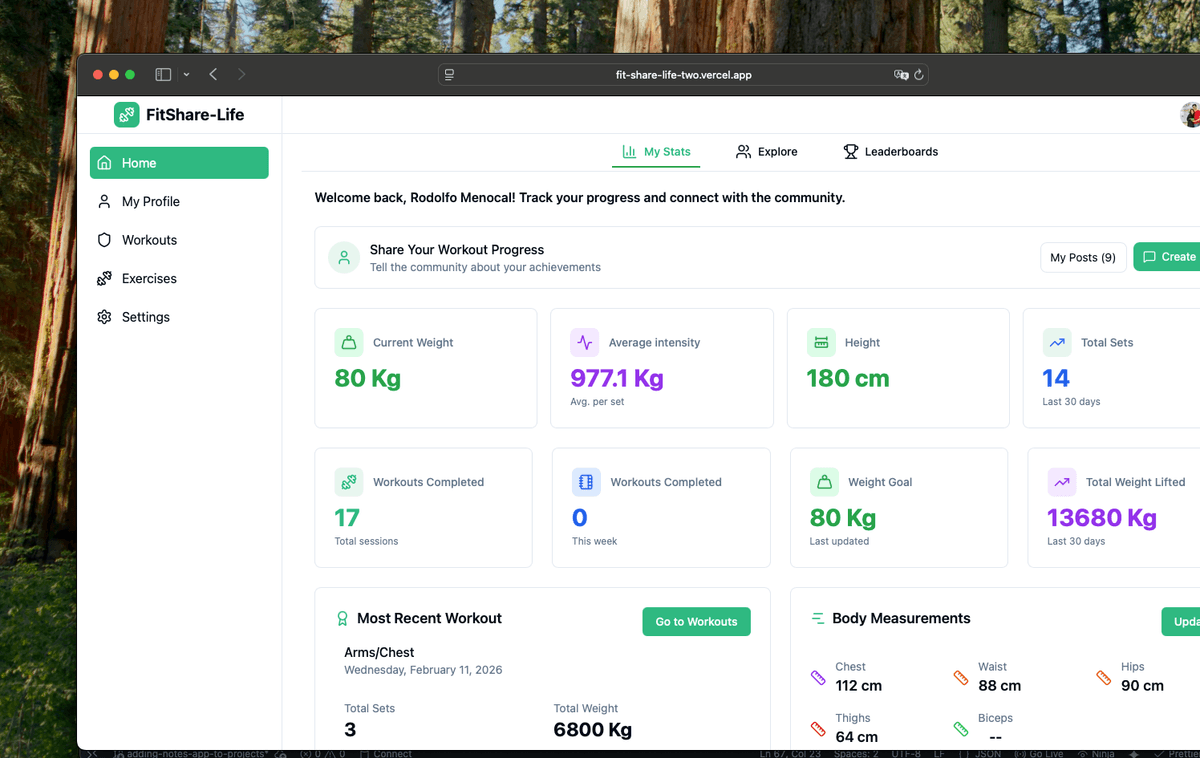Image resolution: width=1200 pixels, height=758 pixels.
Task: Click the FitShare-Life logo icon
Action: (126, 114)
